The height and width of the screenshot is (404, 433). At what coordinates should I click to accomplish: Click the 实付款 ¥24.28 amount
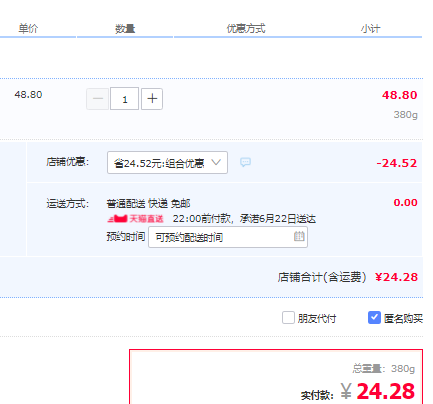[x=378, y=391]
